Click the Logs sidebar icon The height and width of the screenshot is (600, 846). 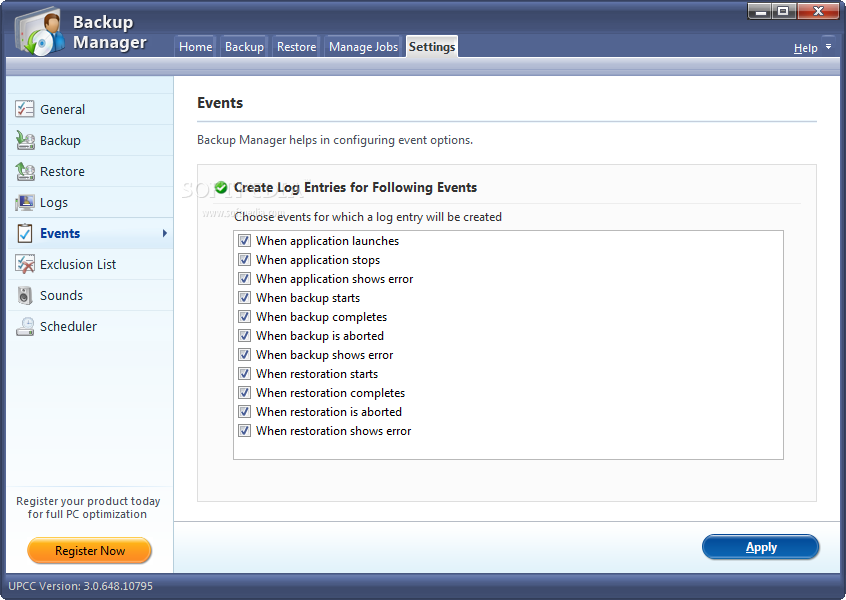pyautogui.click(x=25, y=202)
